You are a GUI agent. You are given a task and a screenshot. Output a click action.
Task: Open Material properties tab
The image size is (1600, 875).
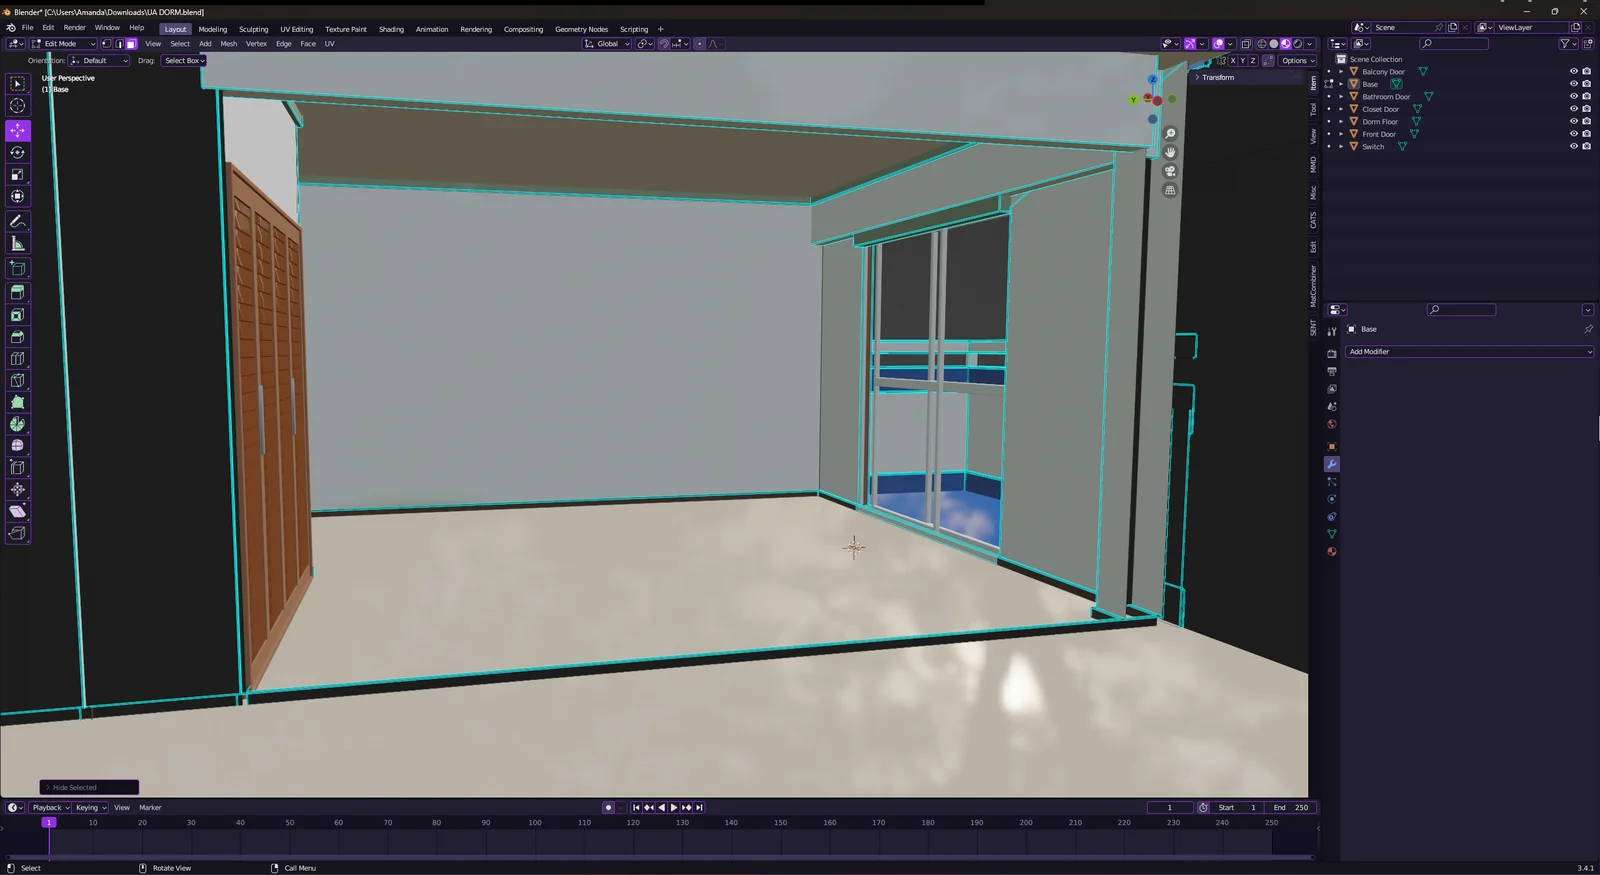coord(1332,551)
